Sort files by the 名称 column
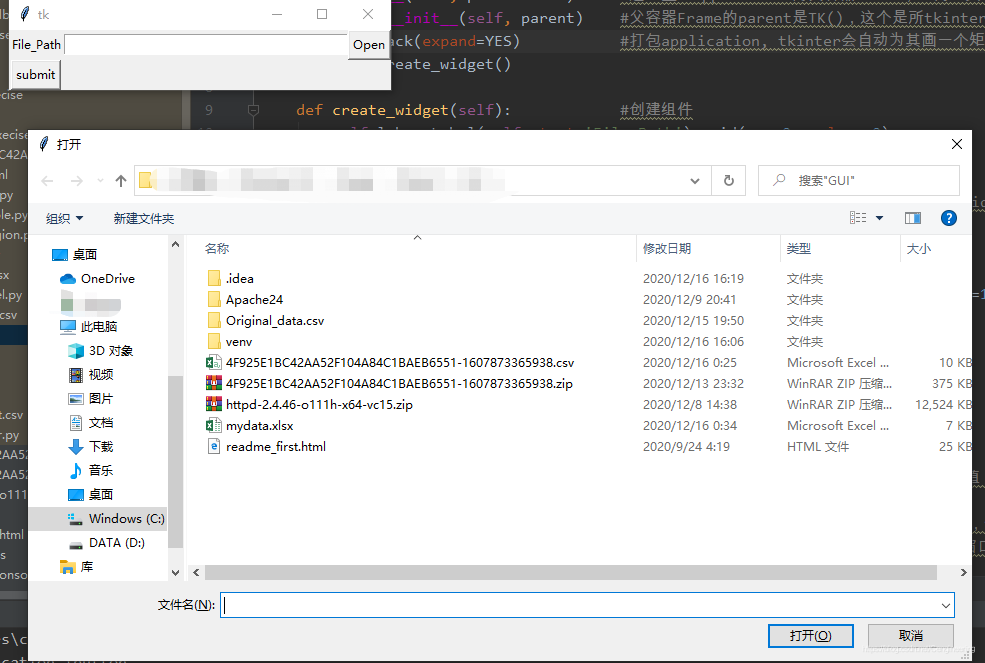The image size is (985, 663). [x=217, y=249]
